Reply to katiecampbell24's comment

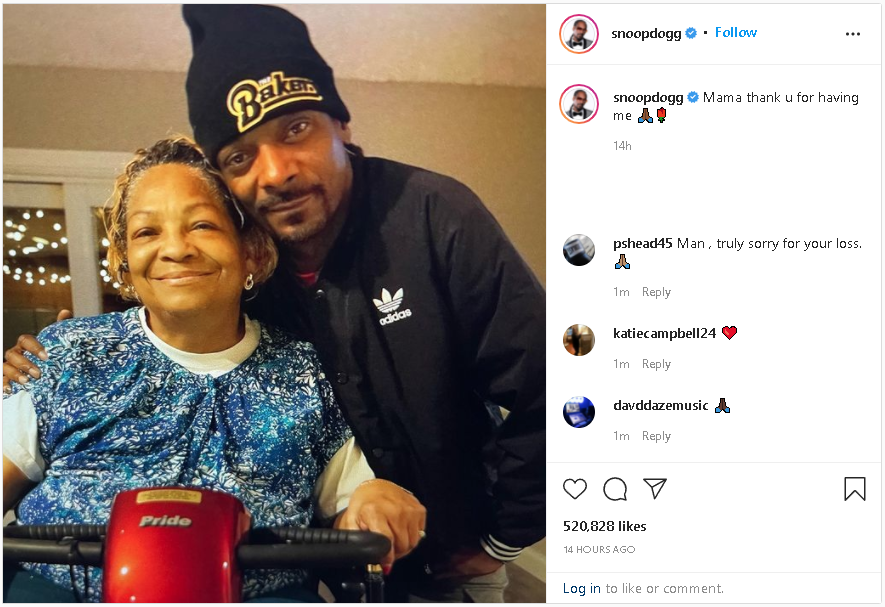656,364
